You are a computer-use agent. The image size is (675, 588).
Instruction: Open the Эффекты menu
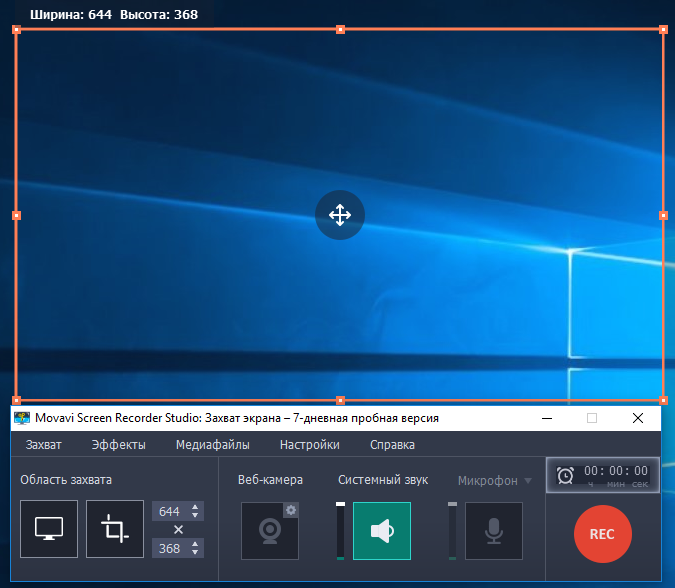point(118,445)
